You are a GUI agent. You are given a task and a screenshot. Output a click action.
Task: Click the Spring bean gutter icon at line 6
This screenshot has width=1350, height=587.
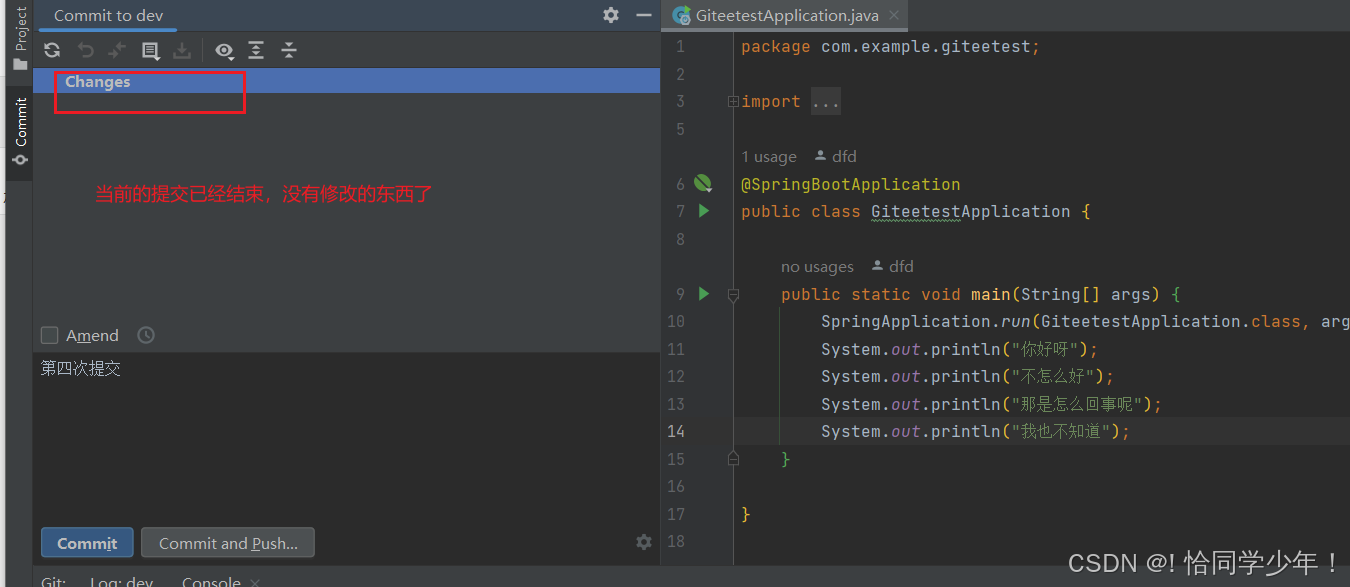coord(703,183)
